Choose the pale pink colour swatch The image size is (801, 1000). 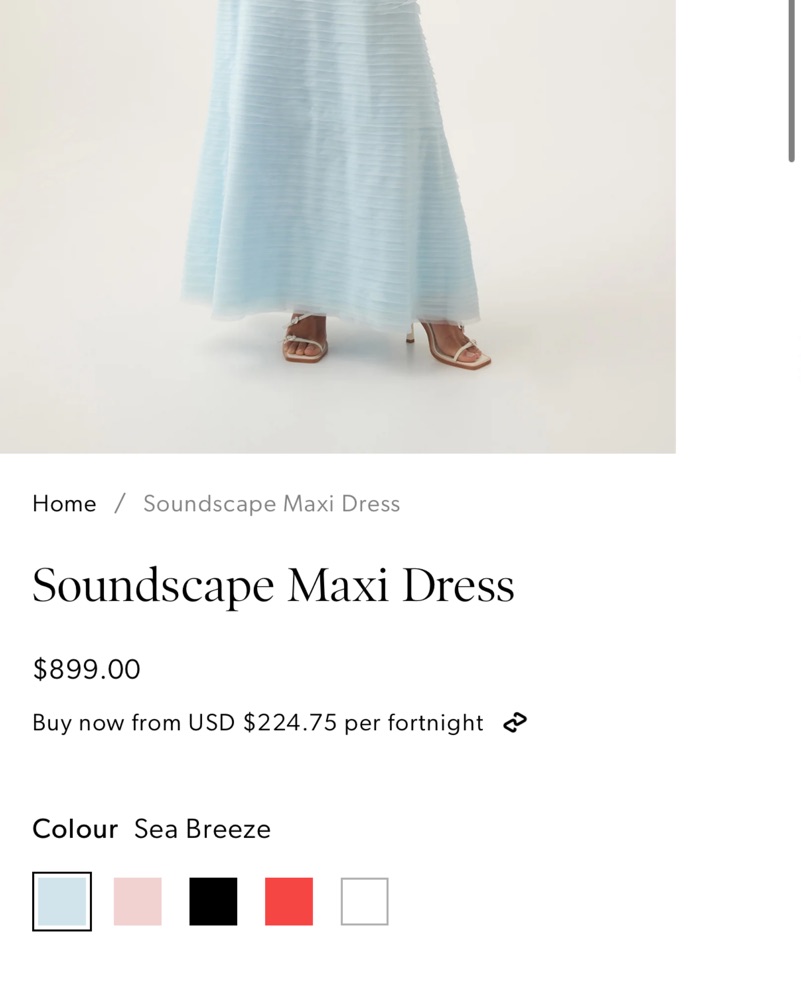click(138, 901)
